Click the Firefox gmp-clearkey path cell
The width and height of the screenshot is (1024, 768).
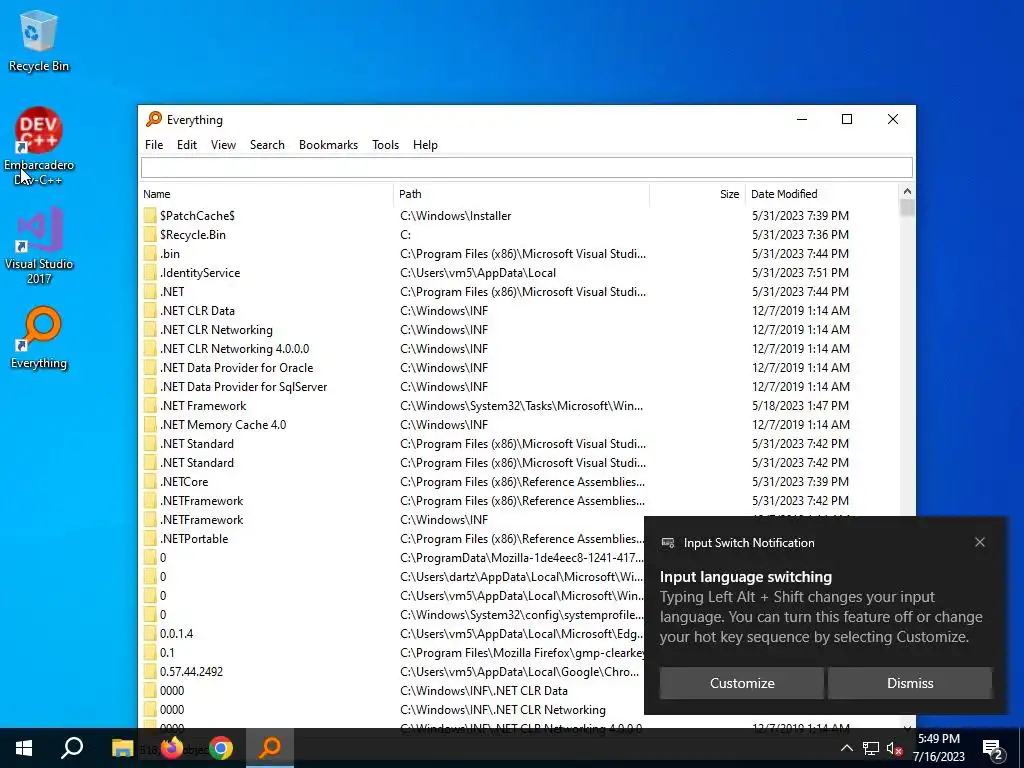pyautogui.click(x=522, y=652)
